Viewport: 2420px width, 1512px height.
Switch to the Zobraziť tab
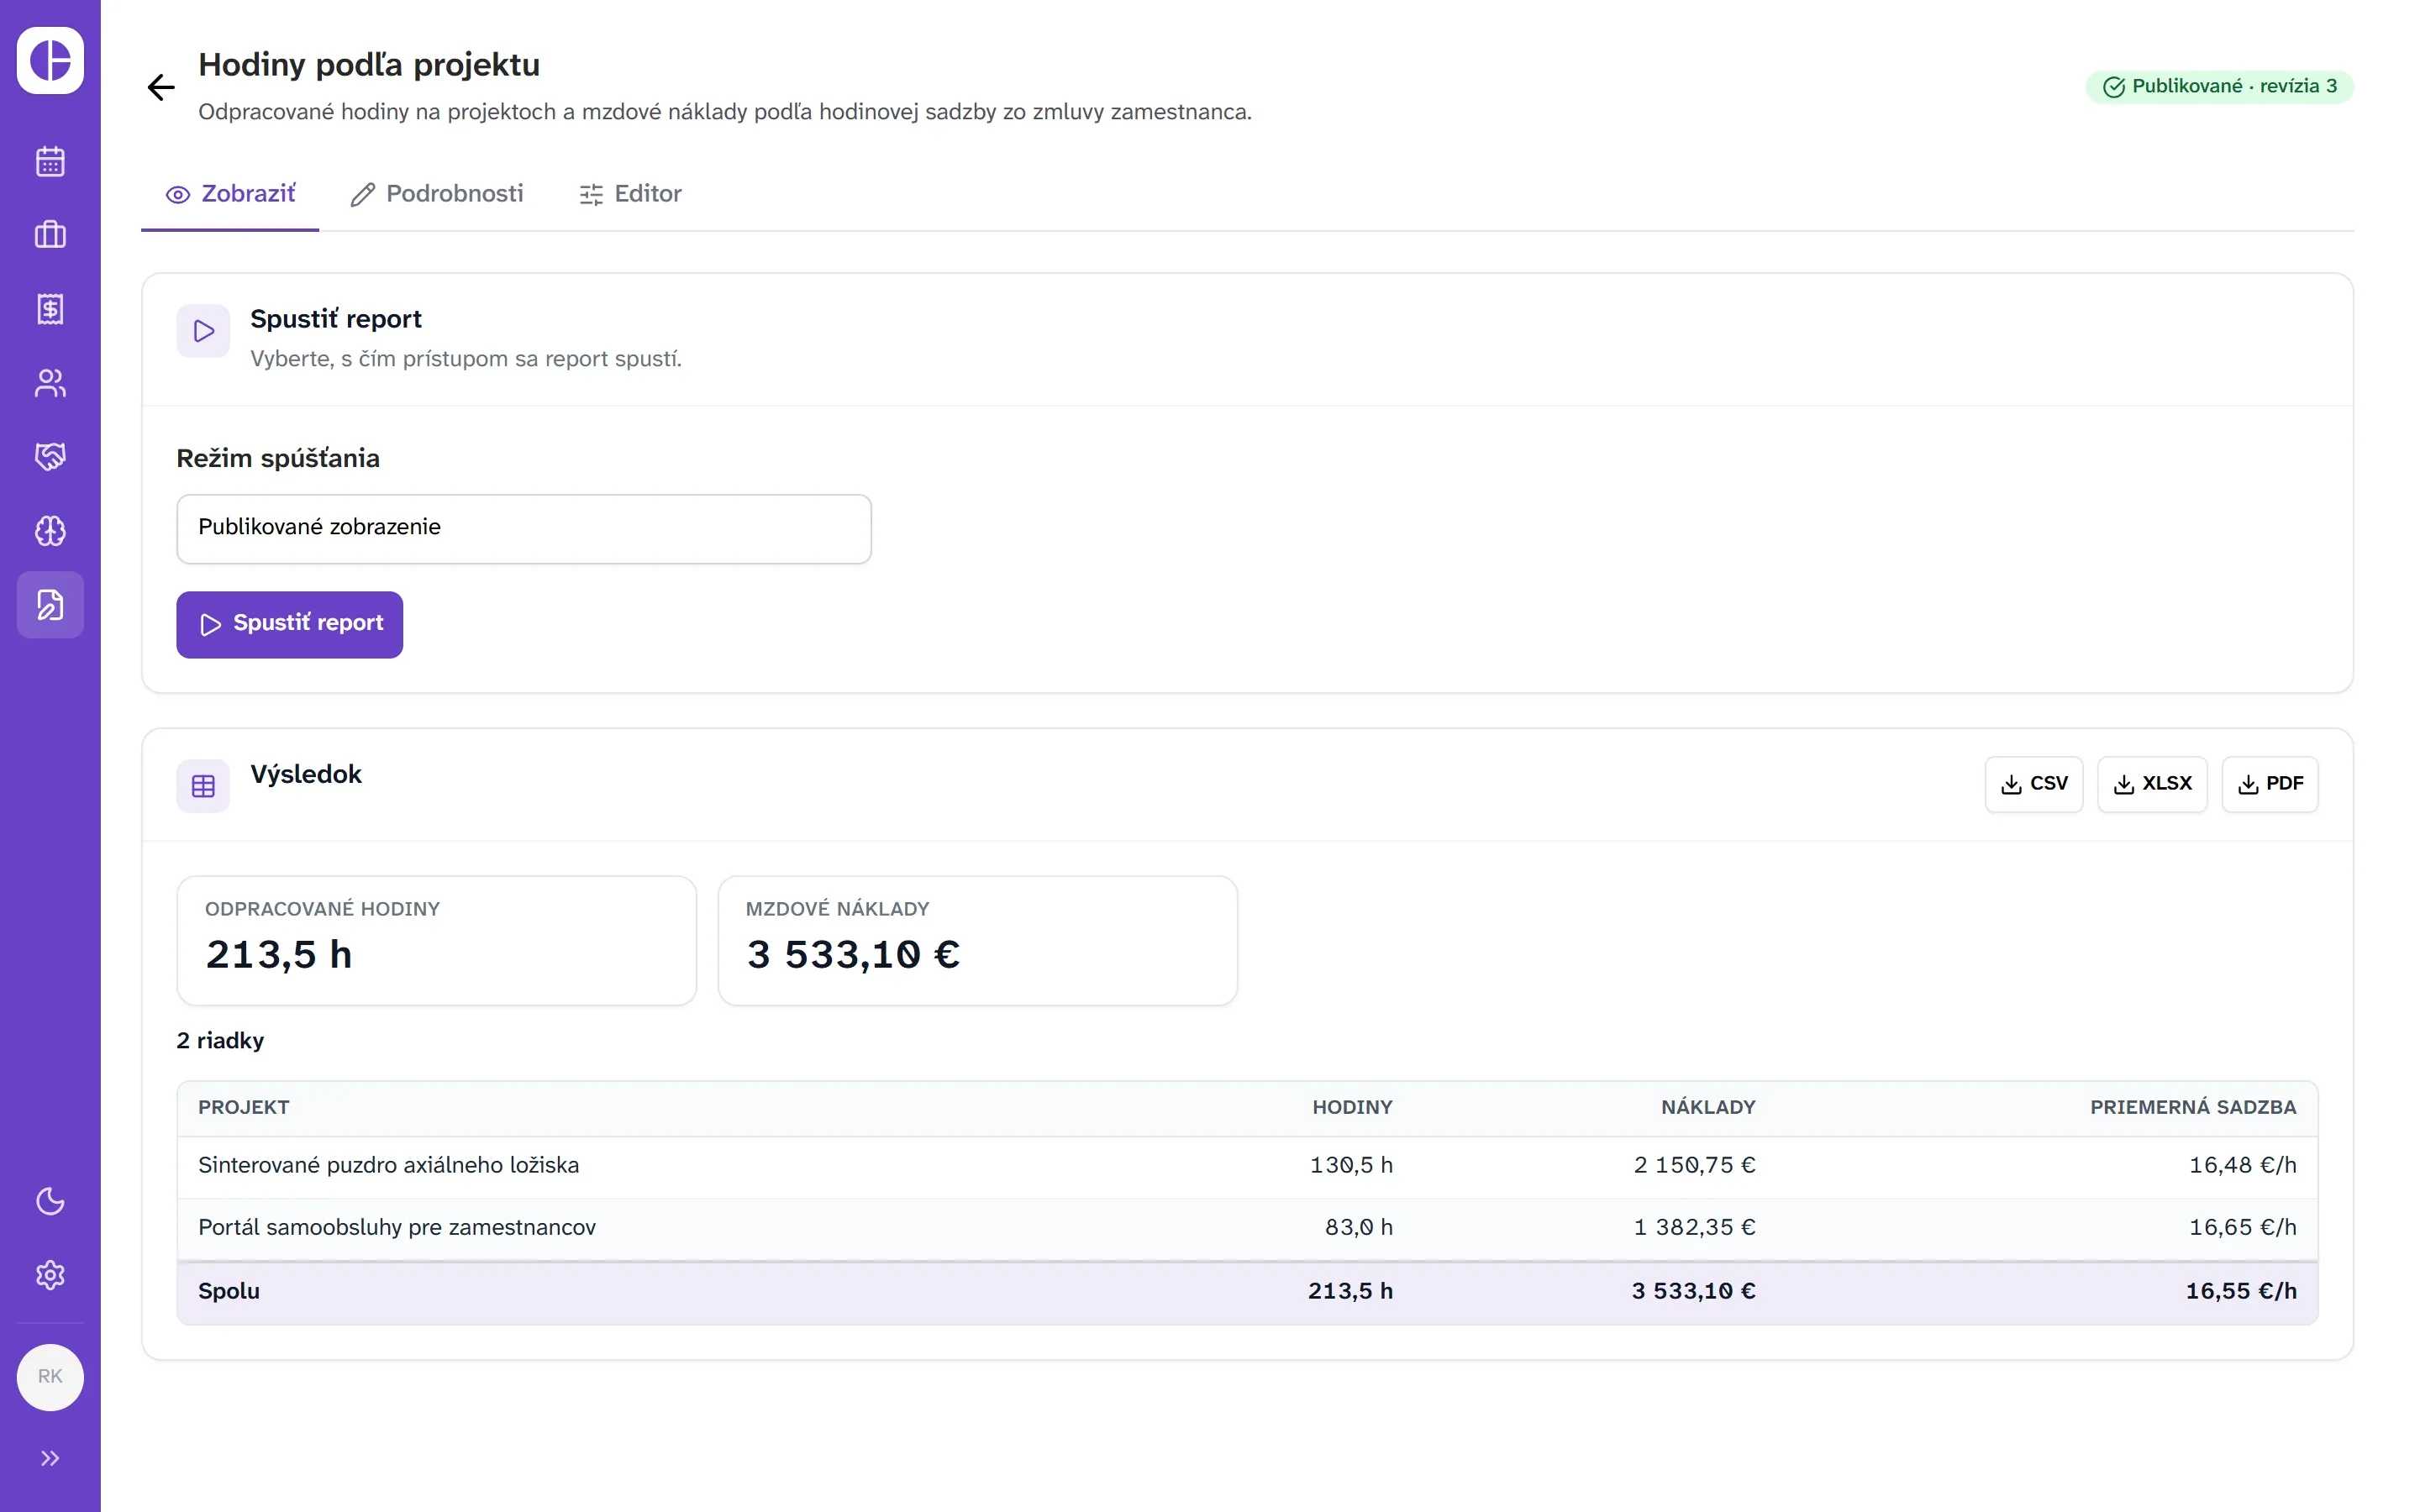230,194
